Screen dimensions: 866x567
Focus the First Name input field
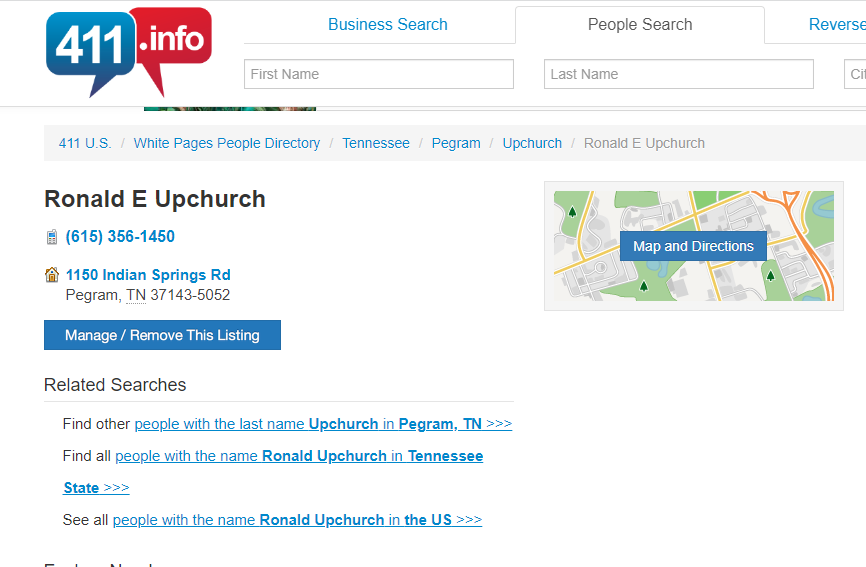pos(378,74)
